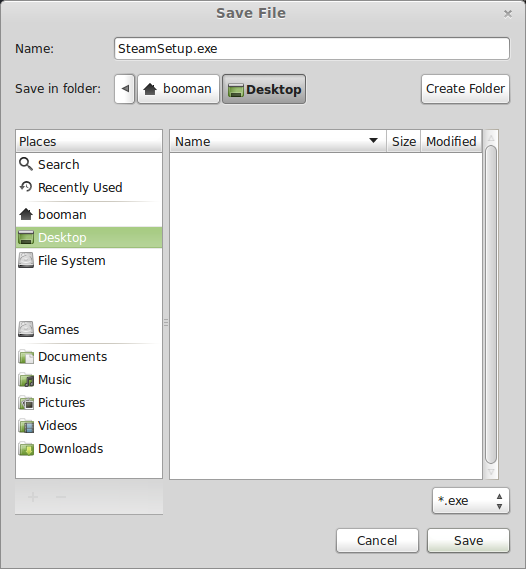This screenshot has height=569, width=526.
Task: Select the Desktop text in the Places list
Action: click(x=62, y=238)
